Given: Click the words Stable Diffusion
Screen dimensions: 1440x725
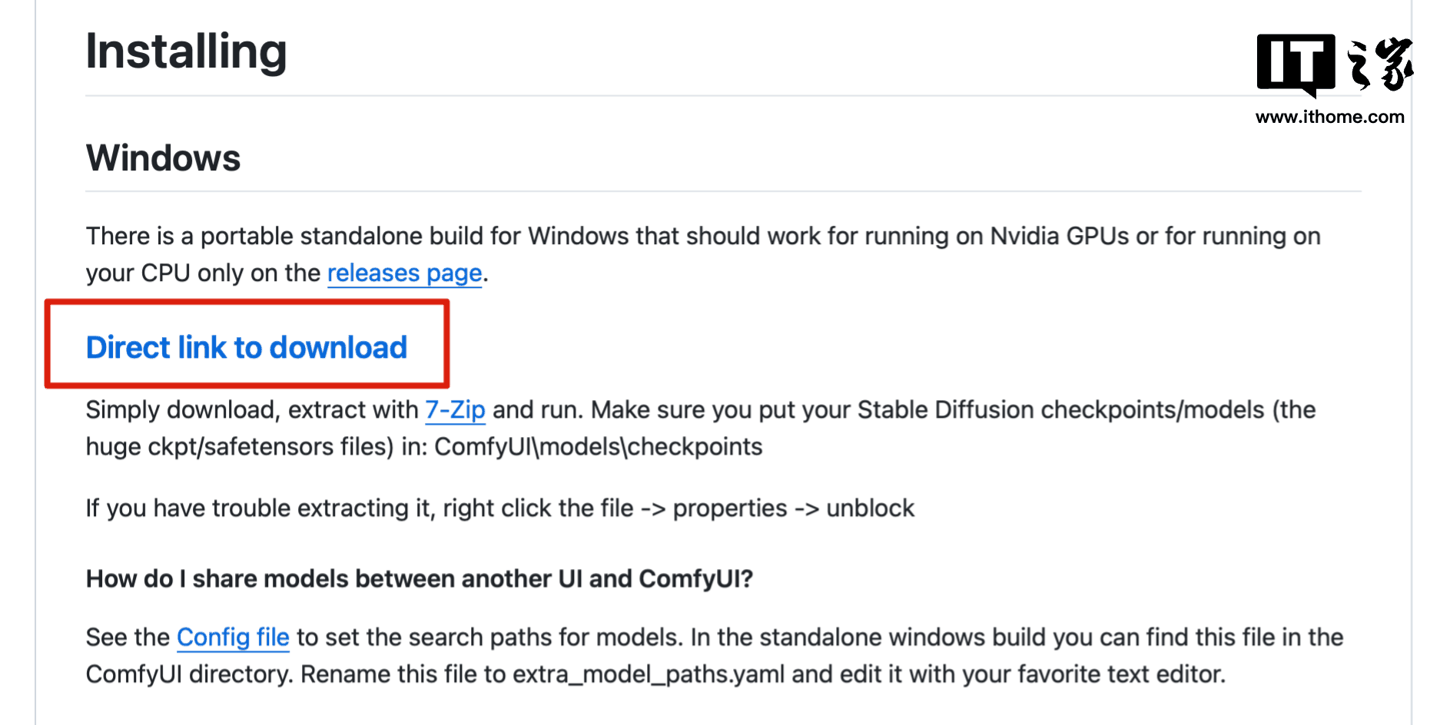Looking at the screenshot, I should (x=946, y=410).
